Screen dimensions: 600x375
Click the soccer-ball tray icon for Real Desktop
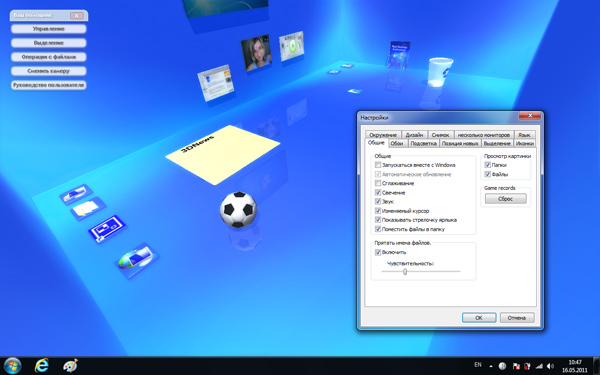click(x=502, y=366)
